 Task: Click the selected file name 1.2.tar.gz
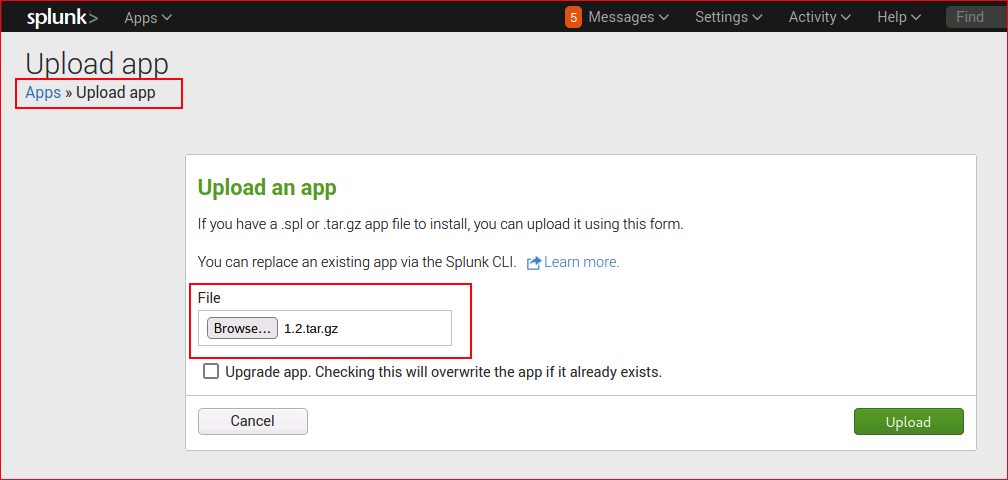tap(311, 329)
